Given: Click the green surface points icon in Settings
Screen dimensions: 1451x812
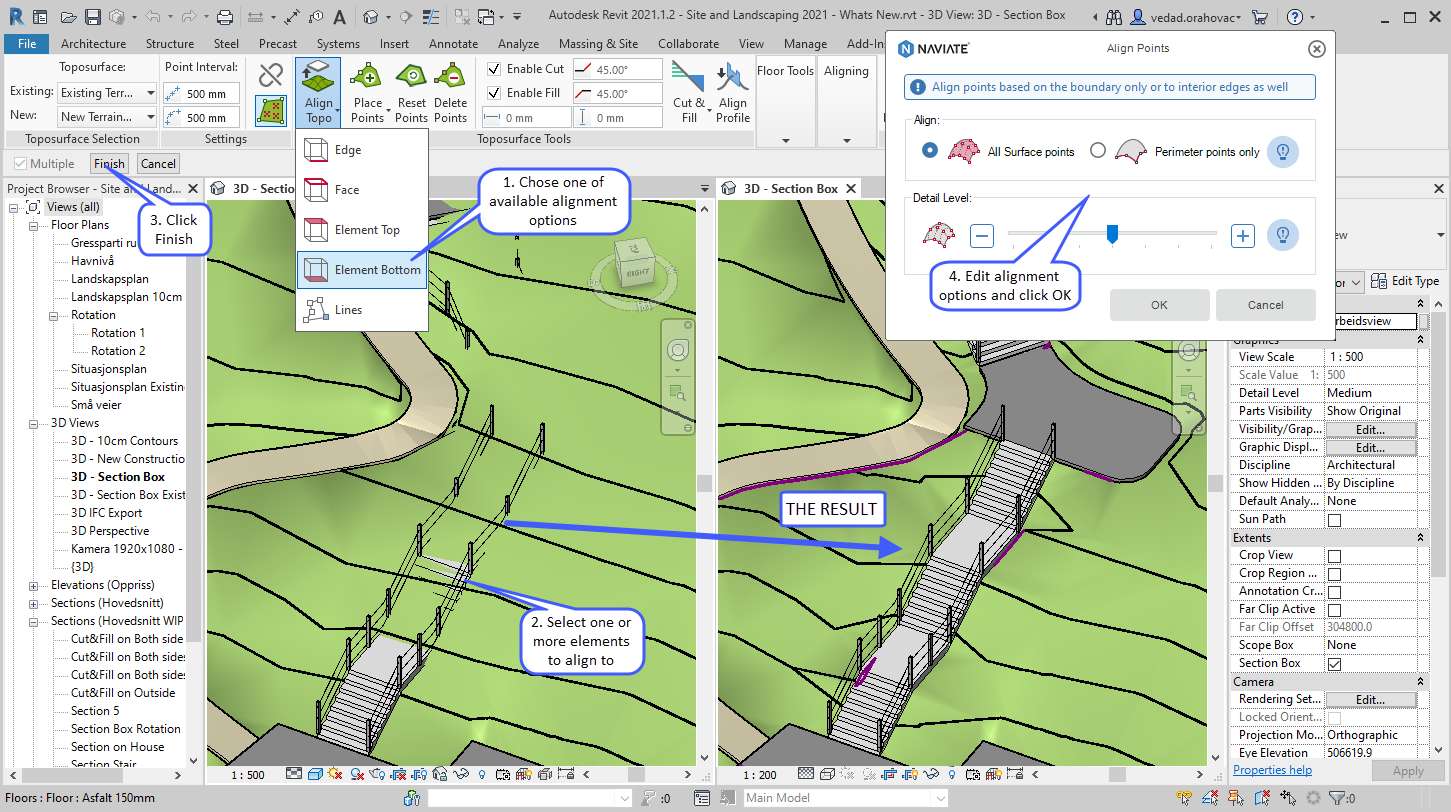Looking at the screenshot, I should (271, 110).
